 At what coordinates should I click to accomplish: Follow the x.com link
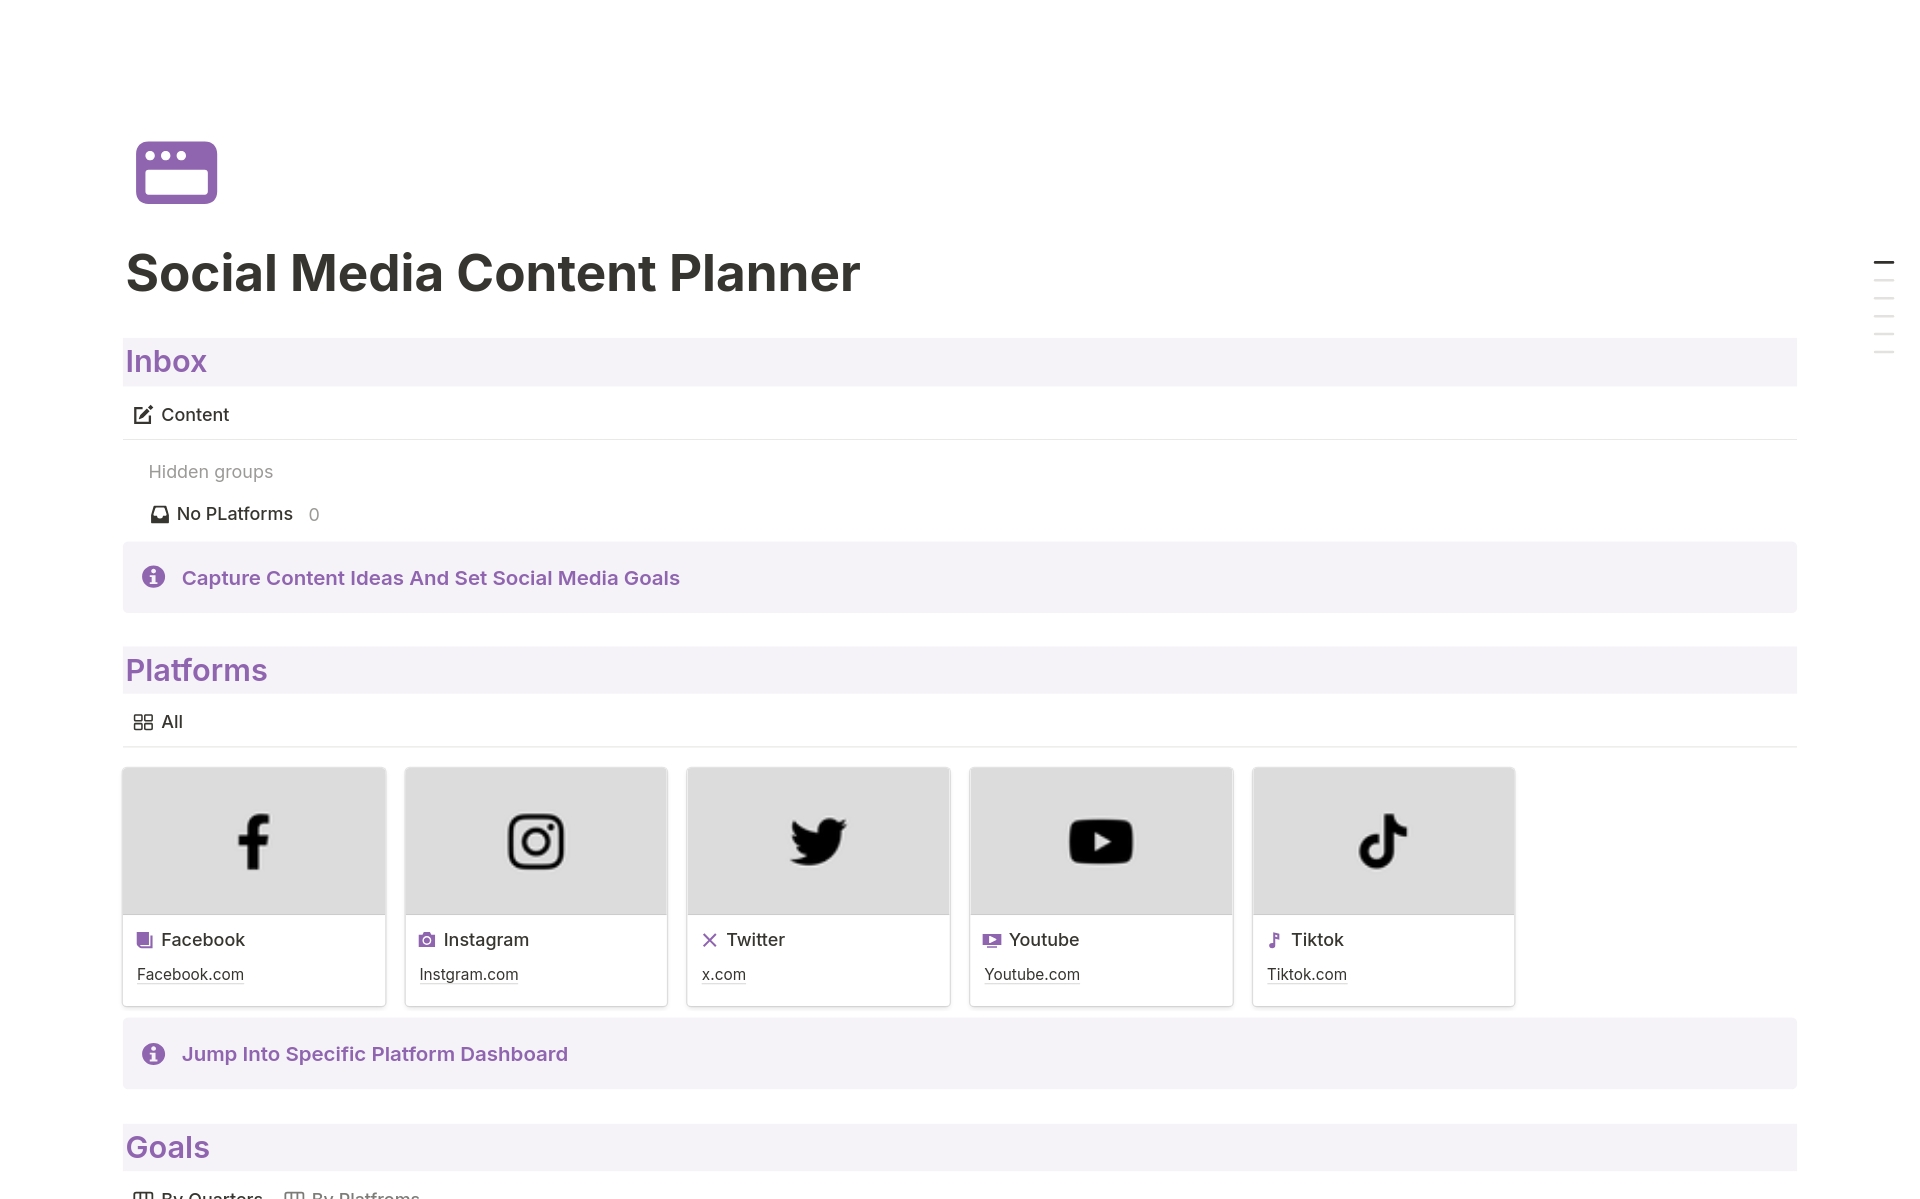tap(724, 974)
